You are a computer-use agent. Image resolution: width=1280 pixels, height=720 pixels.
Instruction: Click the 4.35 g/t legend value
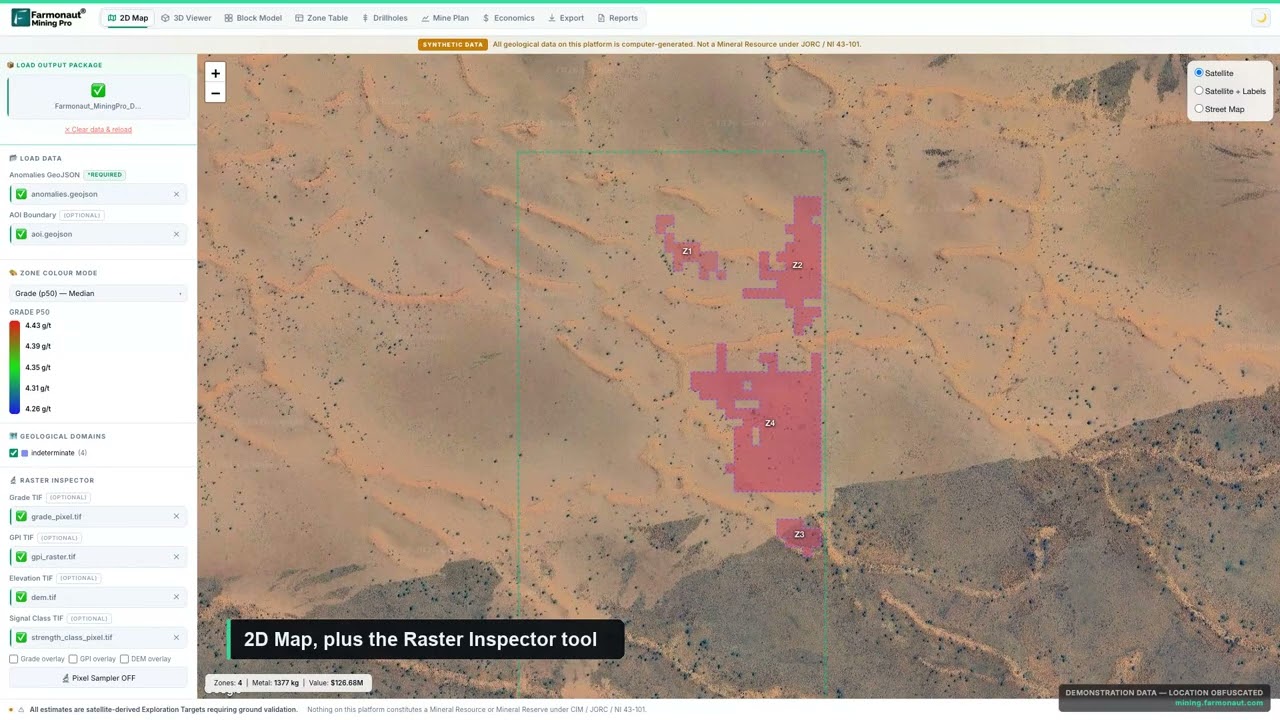coord(38,367)
